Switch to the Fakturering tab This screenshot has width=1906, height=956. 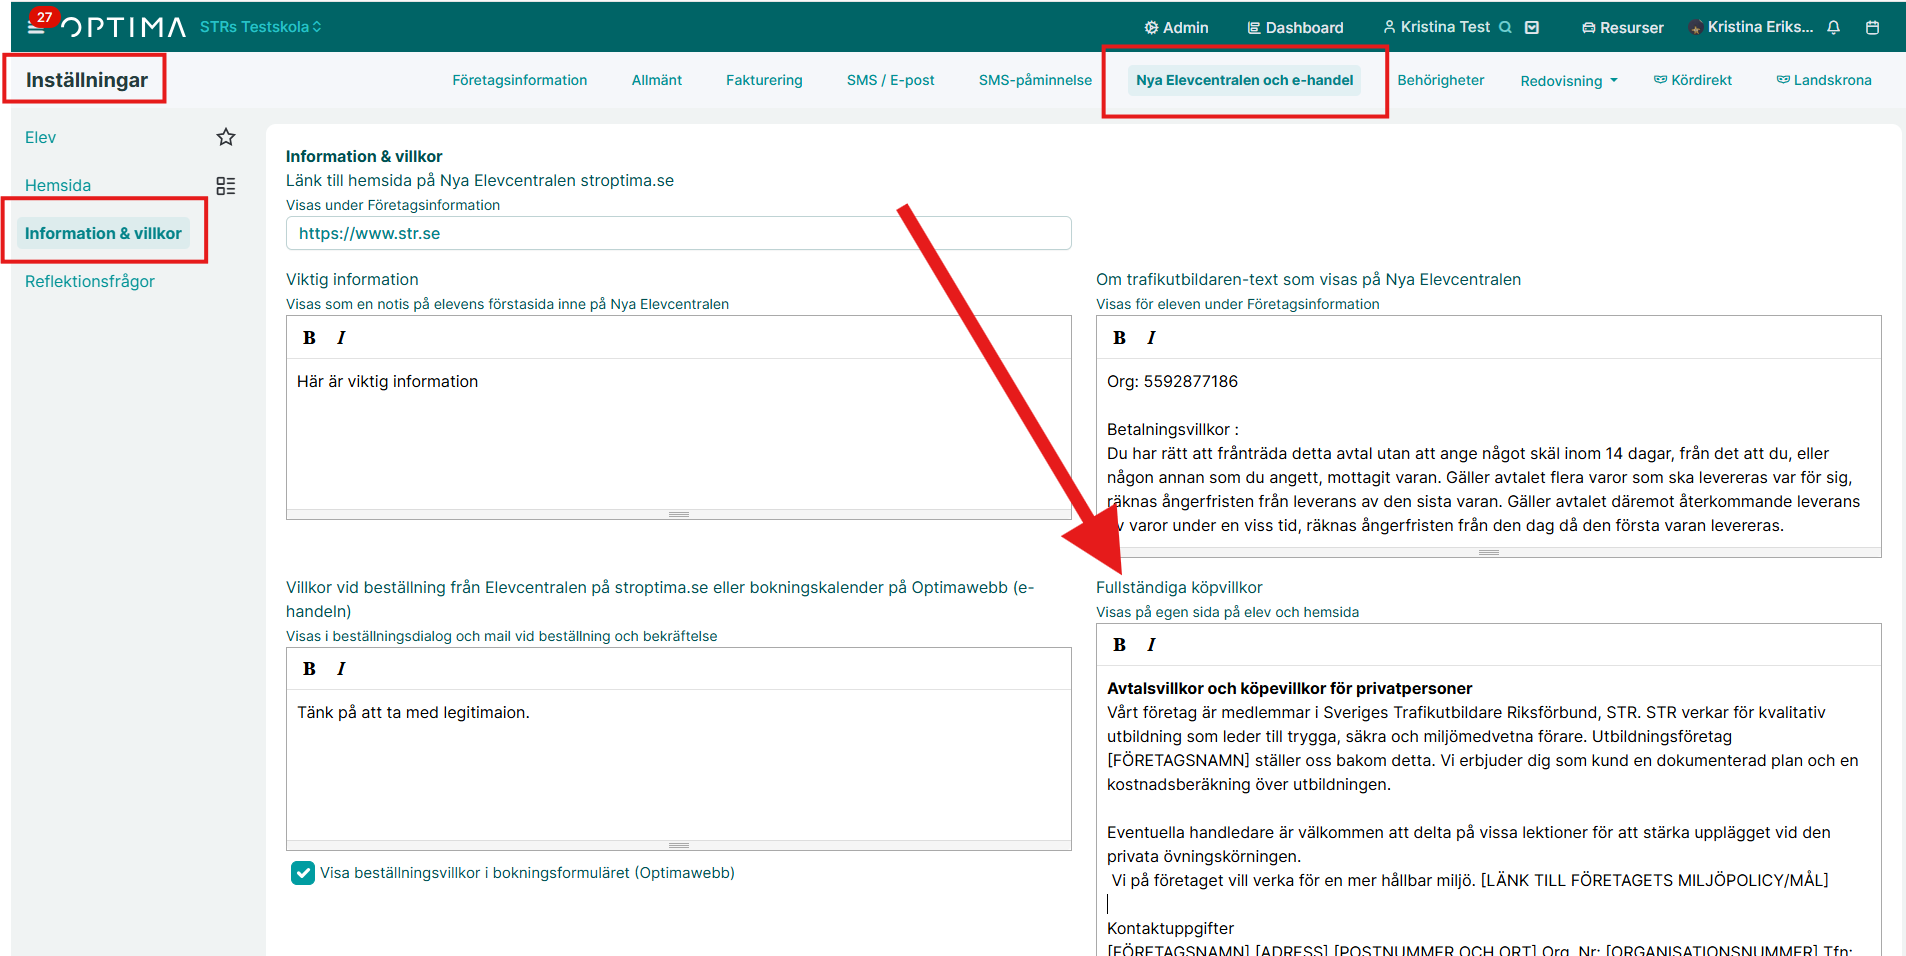[764, 80]
